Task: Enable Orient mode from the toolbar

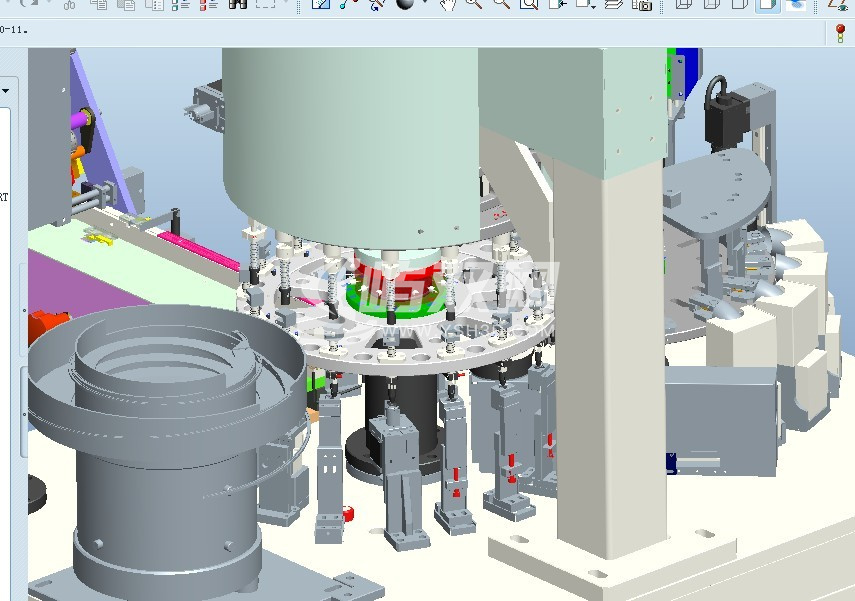Action: click(x=377, y=4)
